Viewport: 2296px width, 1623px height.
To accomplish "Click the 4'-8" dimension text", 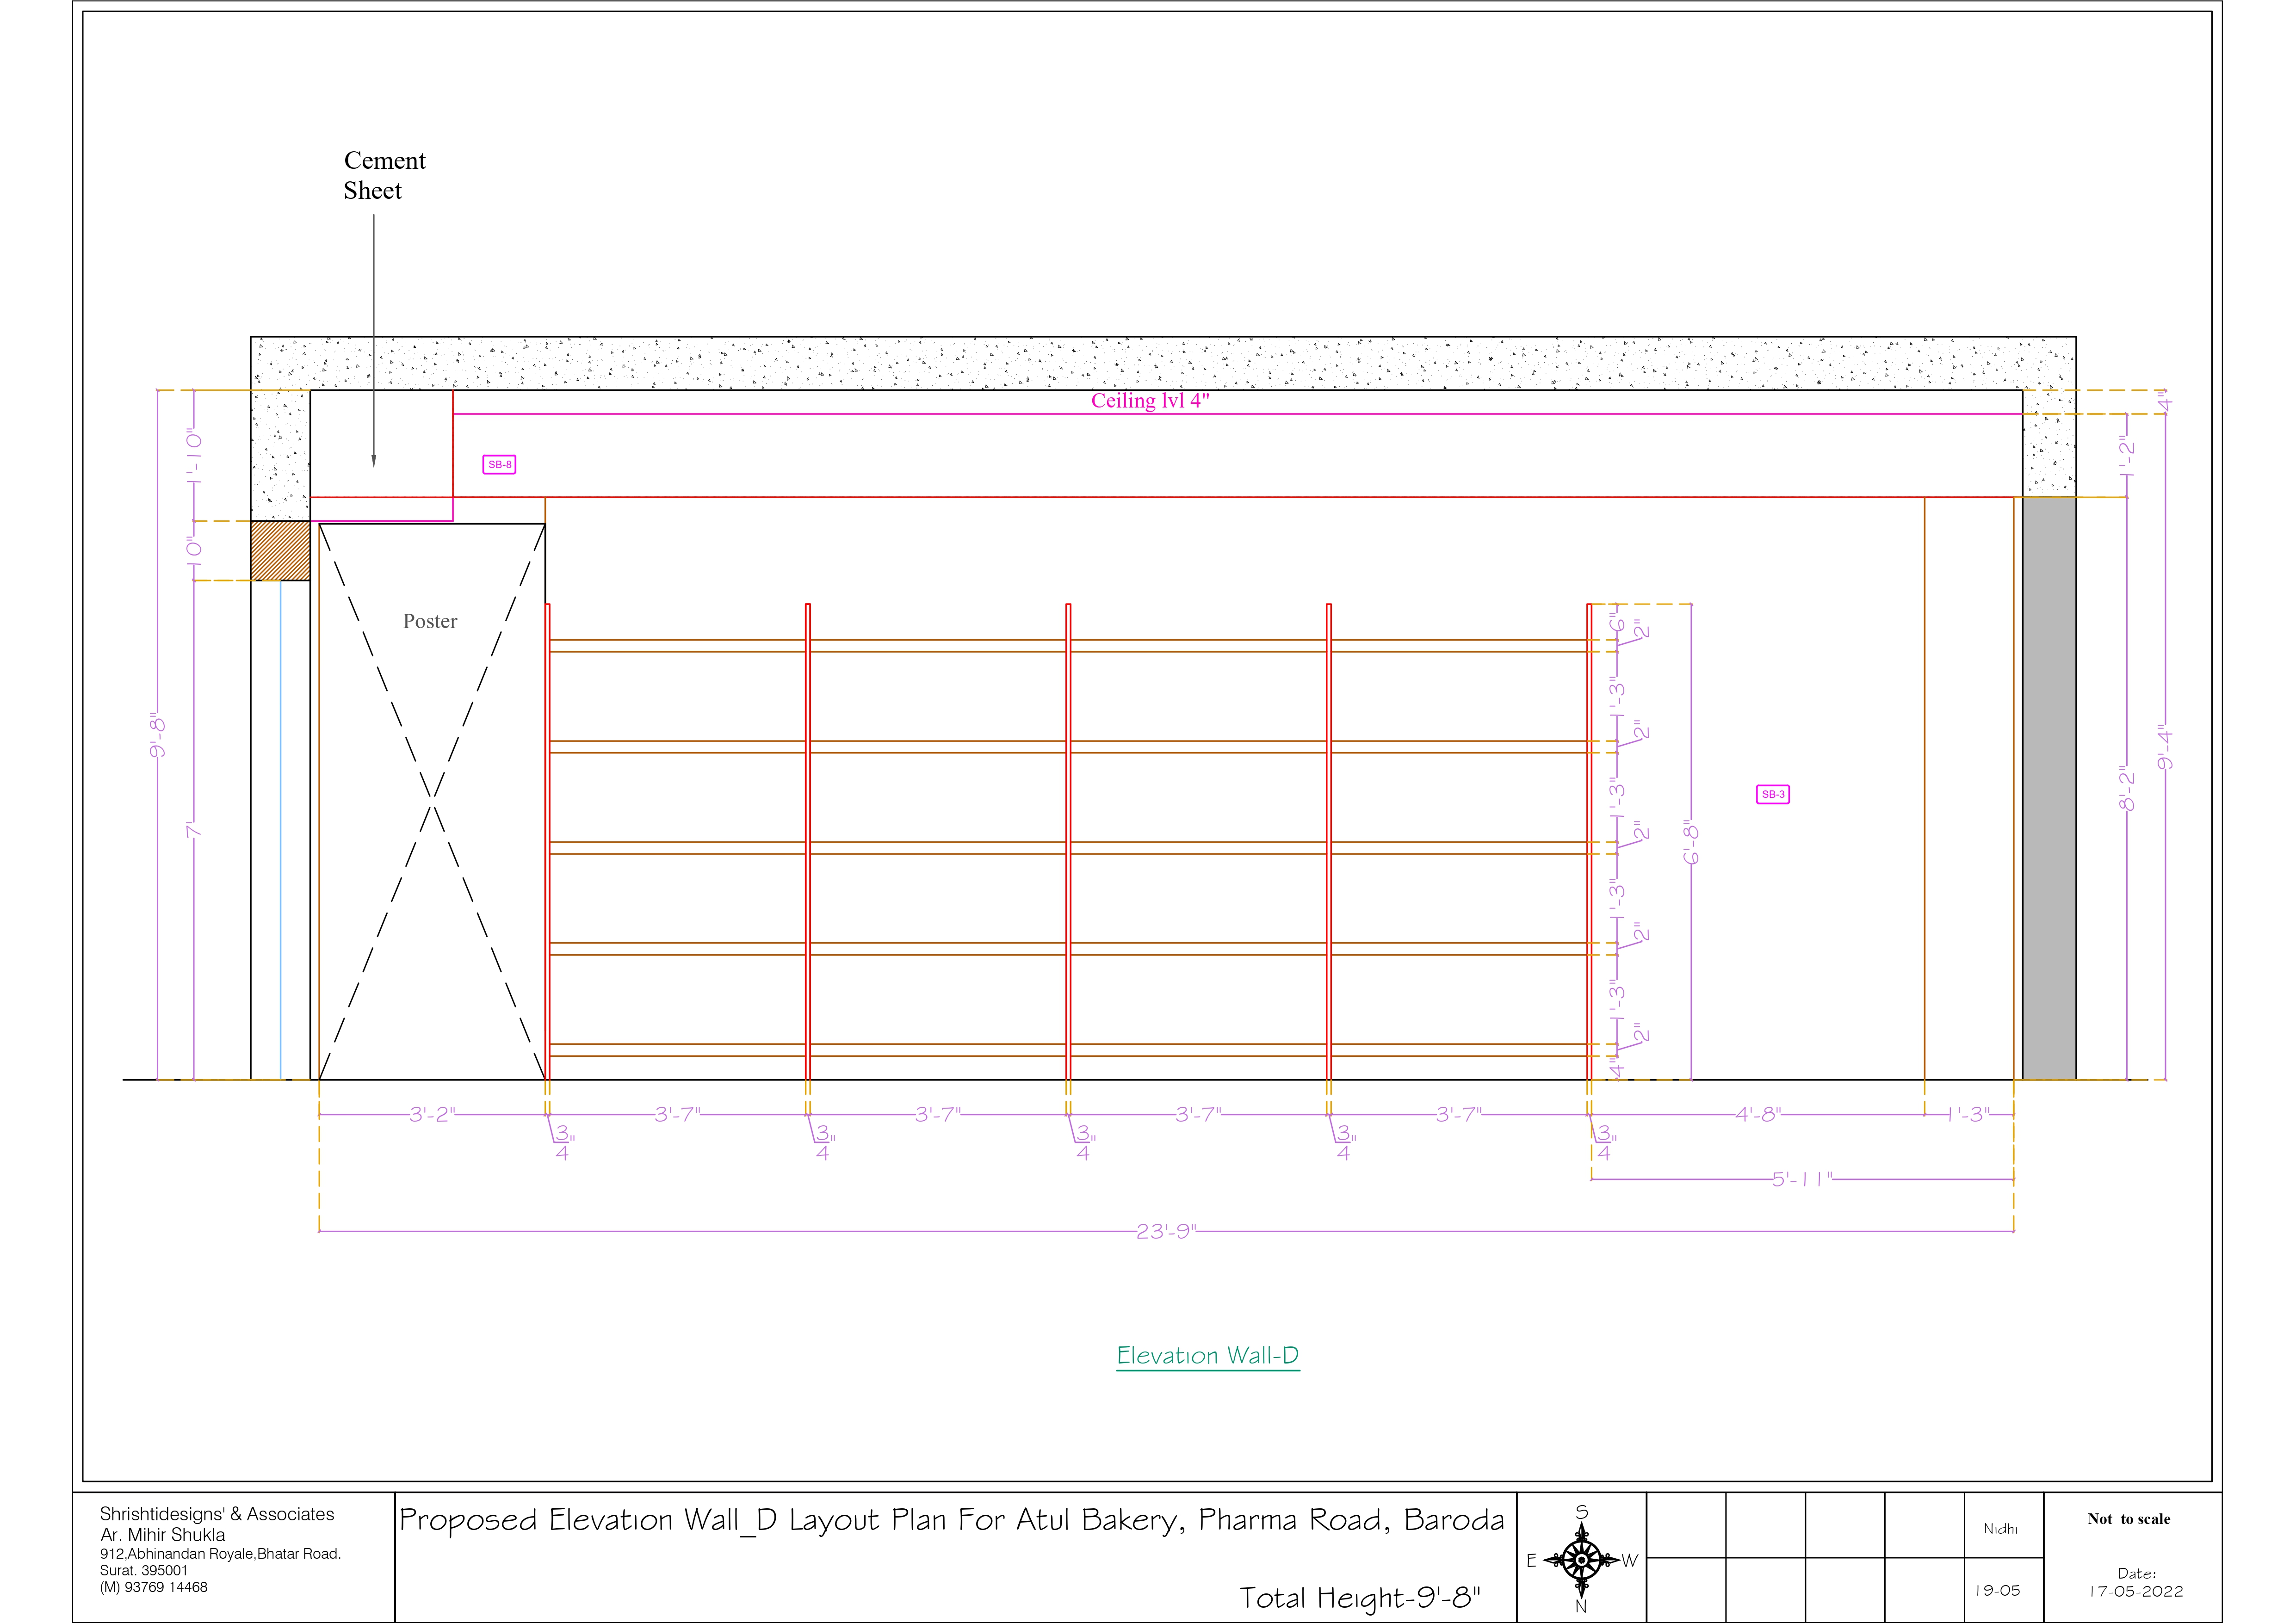I will (x=1757, y=1114).
